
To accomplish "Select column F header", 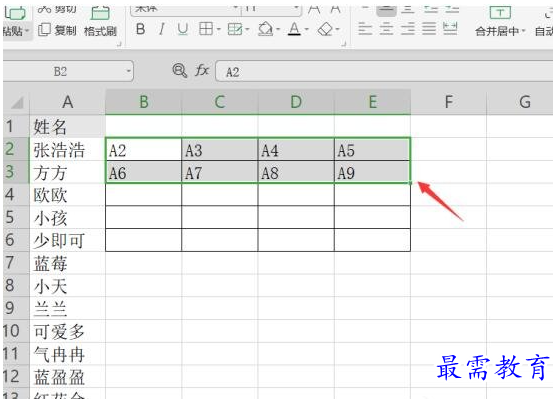I will tap(448, 102).
